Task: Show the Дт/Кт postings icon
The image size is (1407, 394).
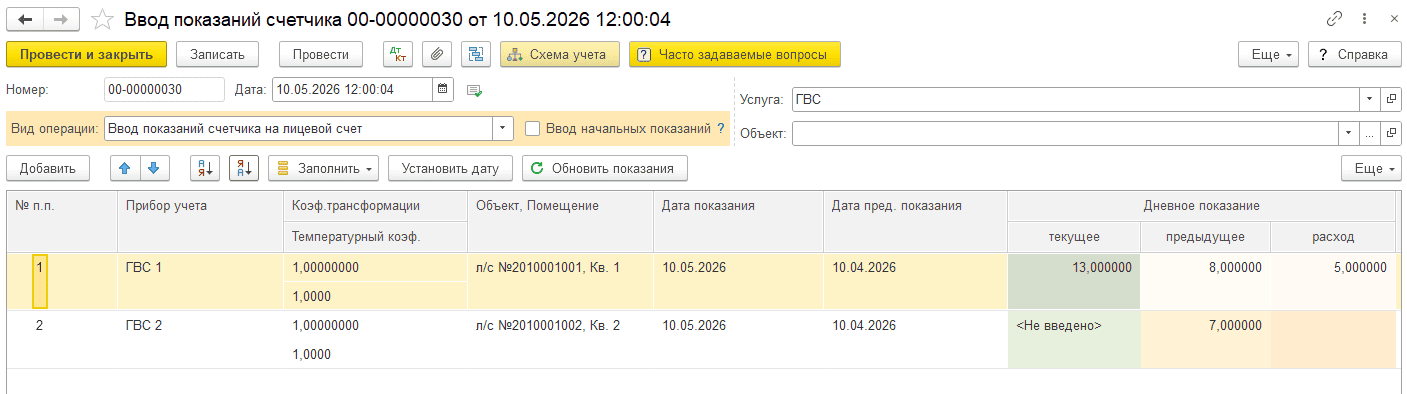Action: point(398,54)
